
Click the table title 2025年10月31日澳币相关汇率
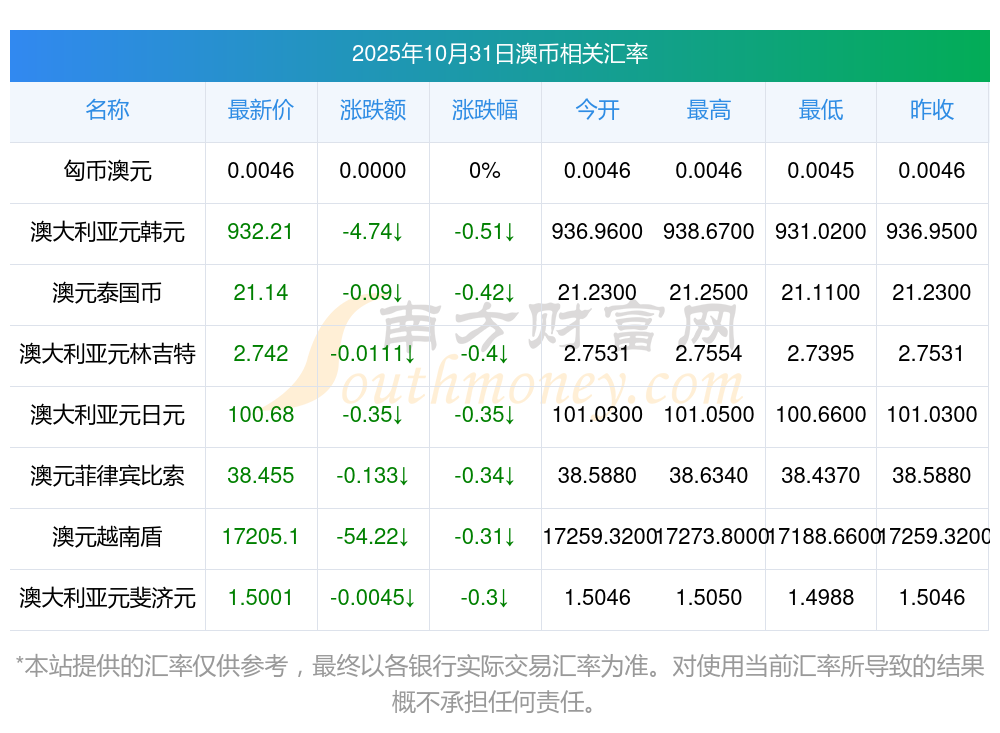pos(499,54)
